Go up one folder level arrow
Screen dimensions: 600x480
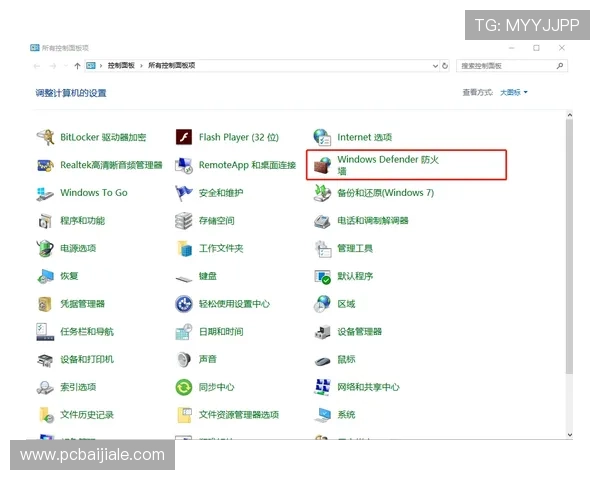point(77,66)
